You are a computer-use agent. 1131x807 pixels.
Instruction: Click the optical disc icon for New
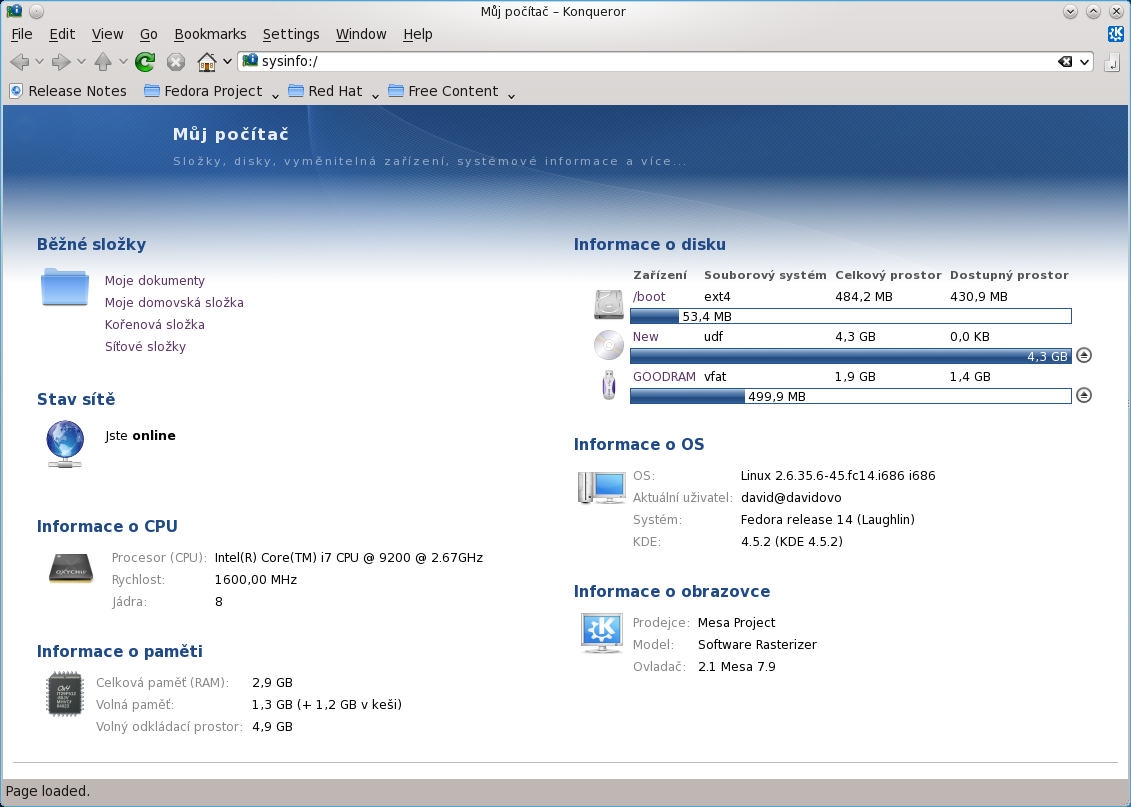coord(608,345)
